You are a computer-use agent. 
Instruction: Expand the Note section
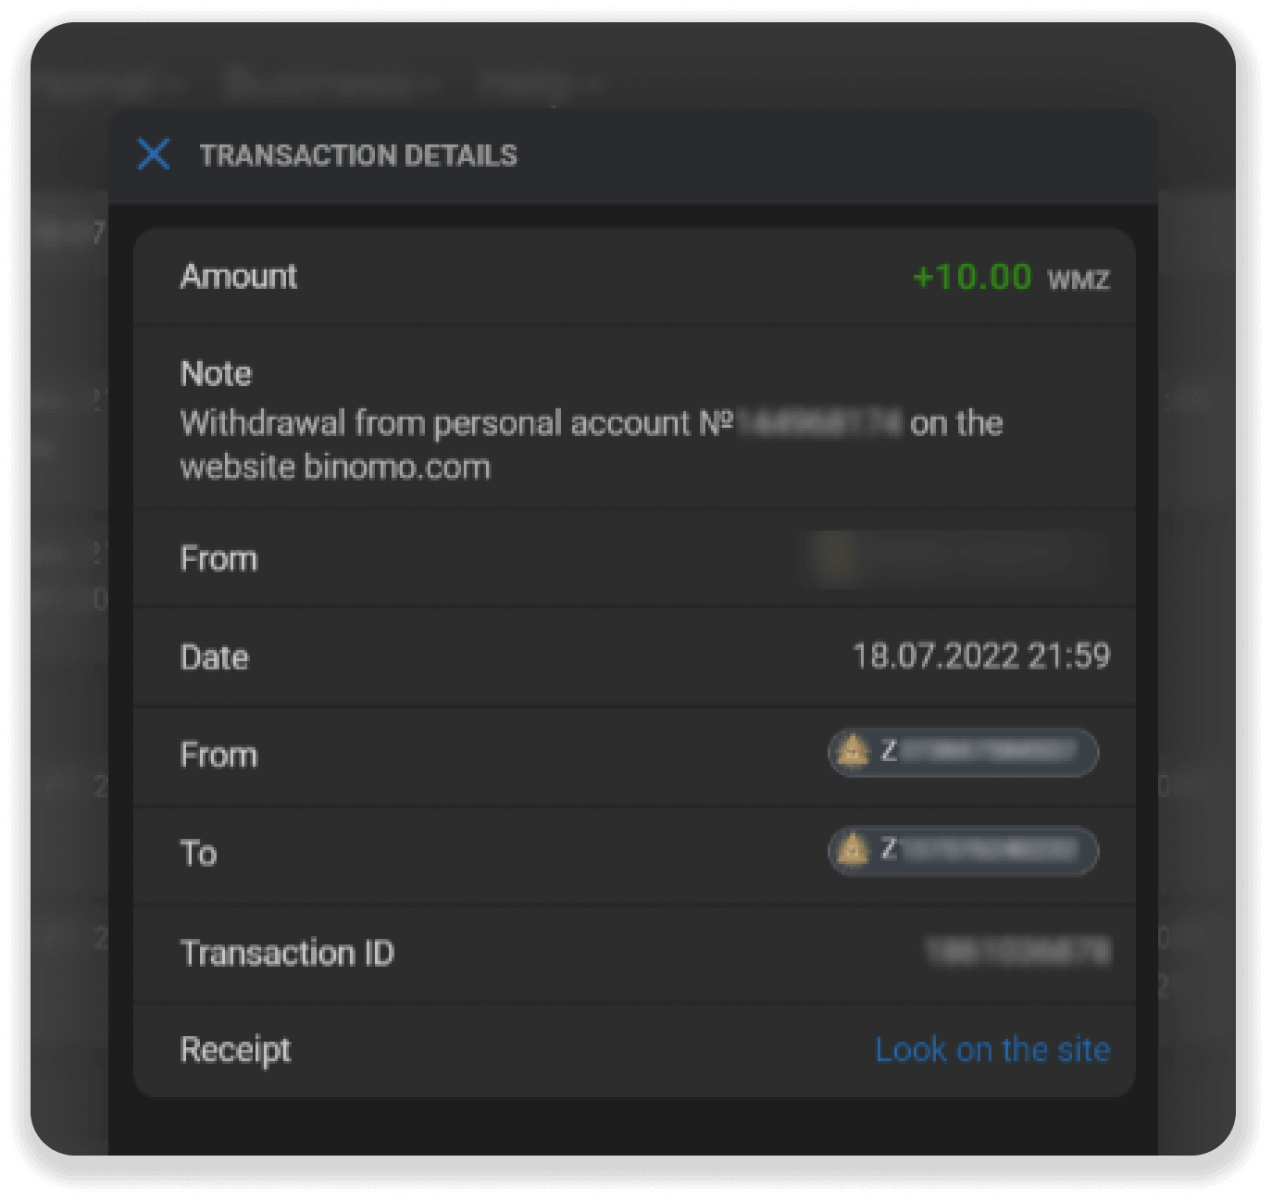[x=215, y=373]
